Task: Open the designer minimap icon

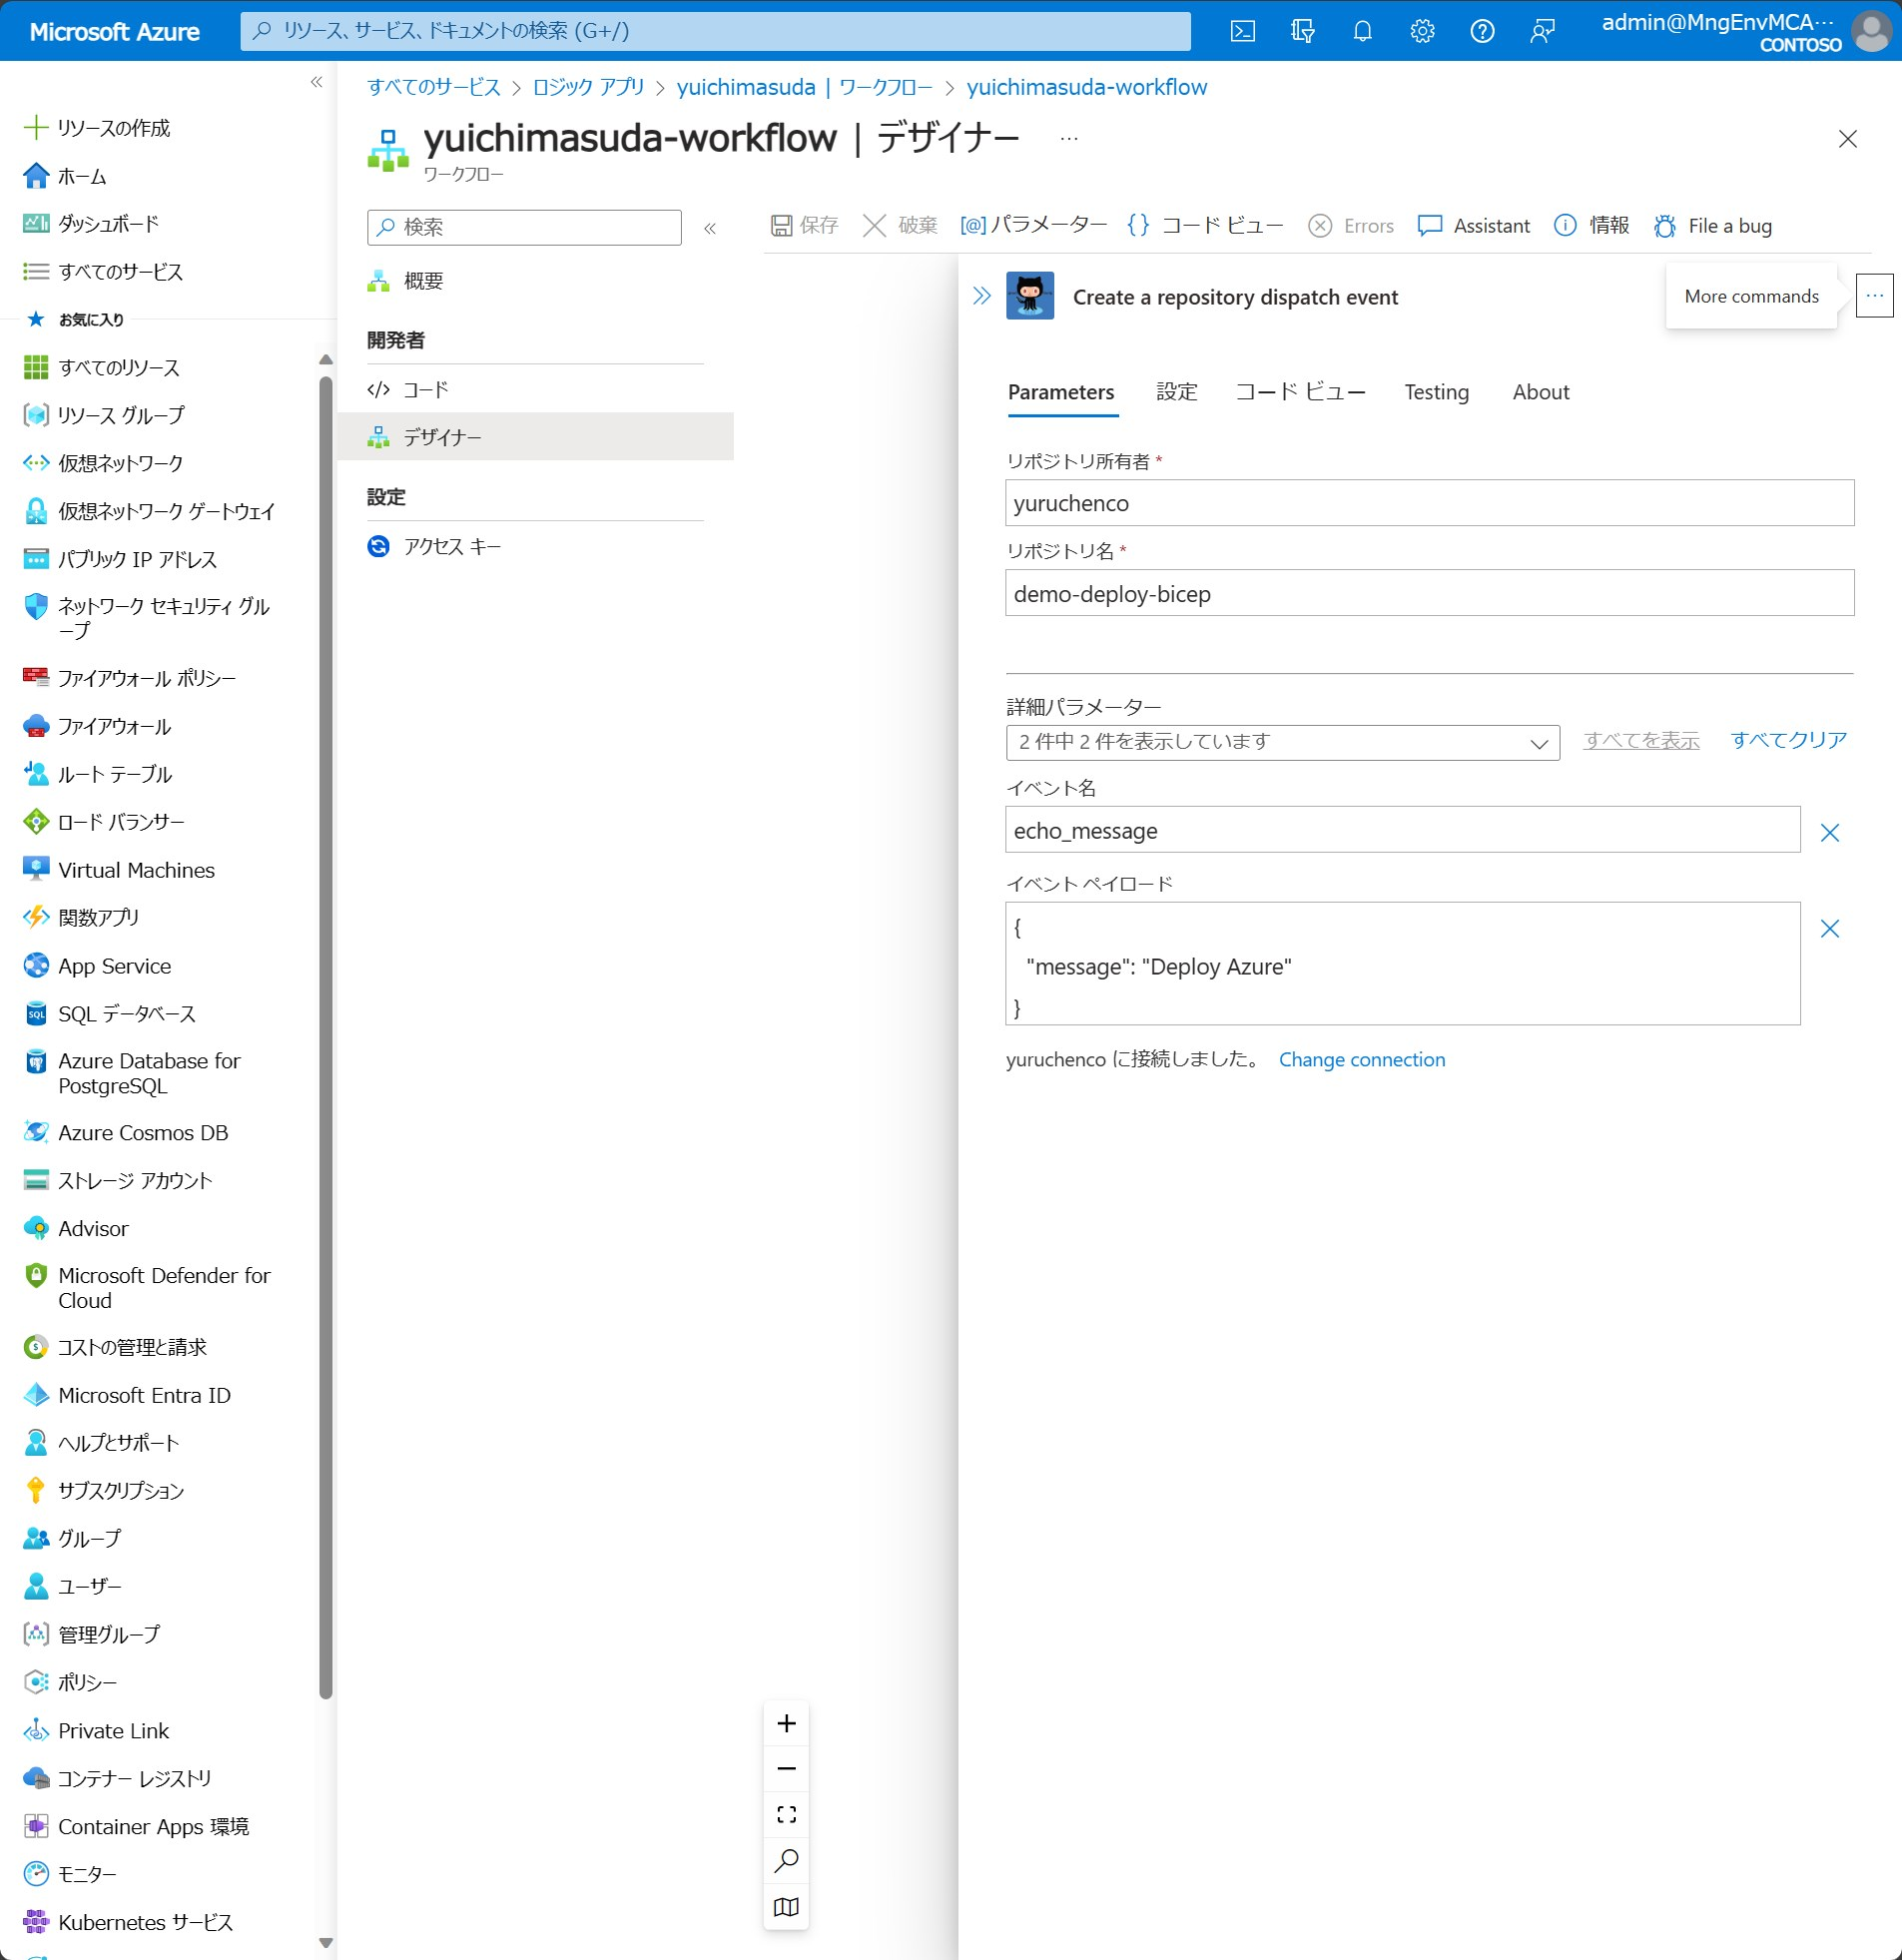Action: (786, 1906)
